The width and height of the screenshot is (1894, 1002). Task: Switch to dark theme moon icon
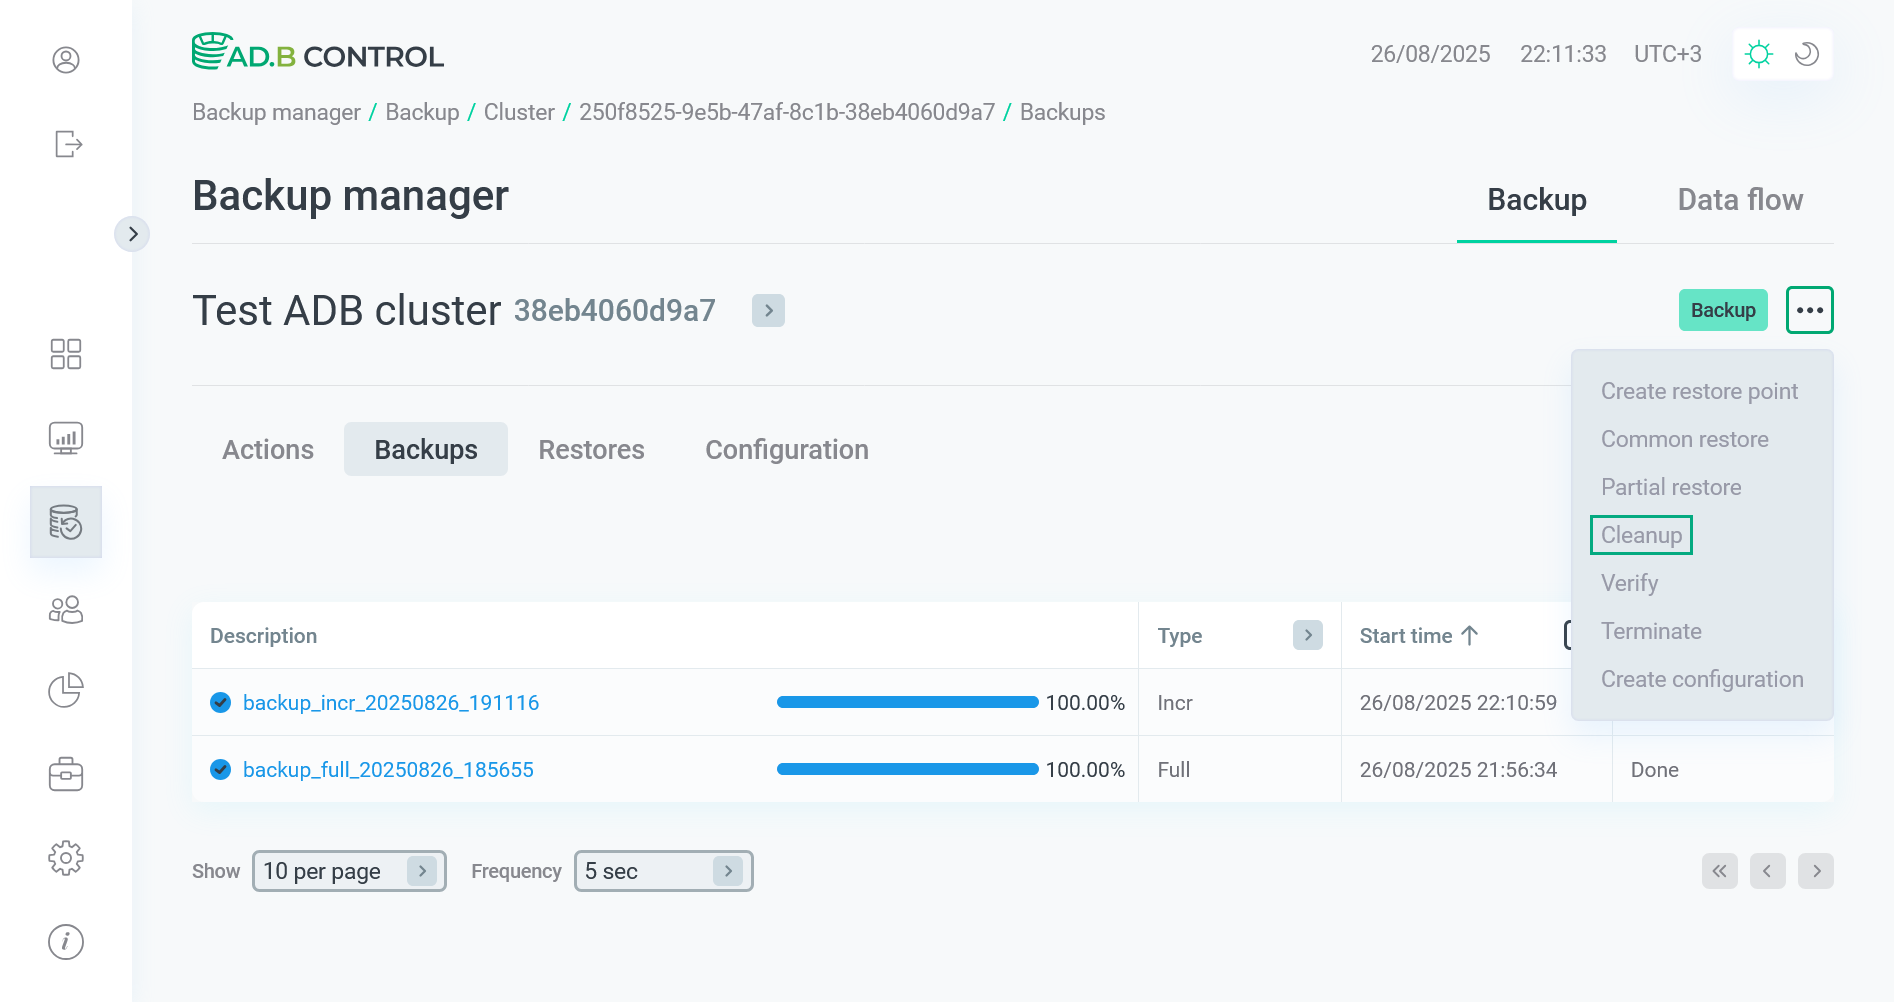click(1806, 54)
